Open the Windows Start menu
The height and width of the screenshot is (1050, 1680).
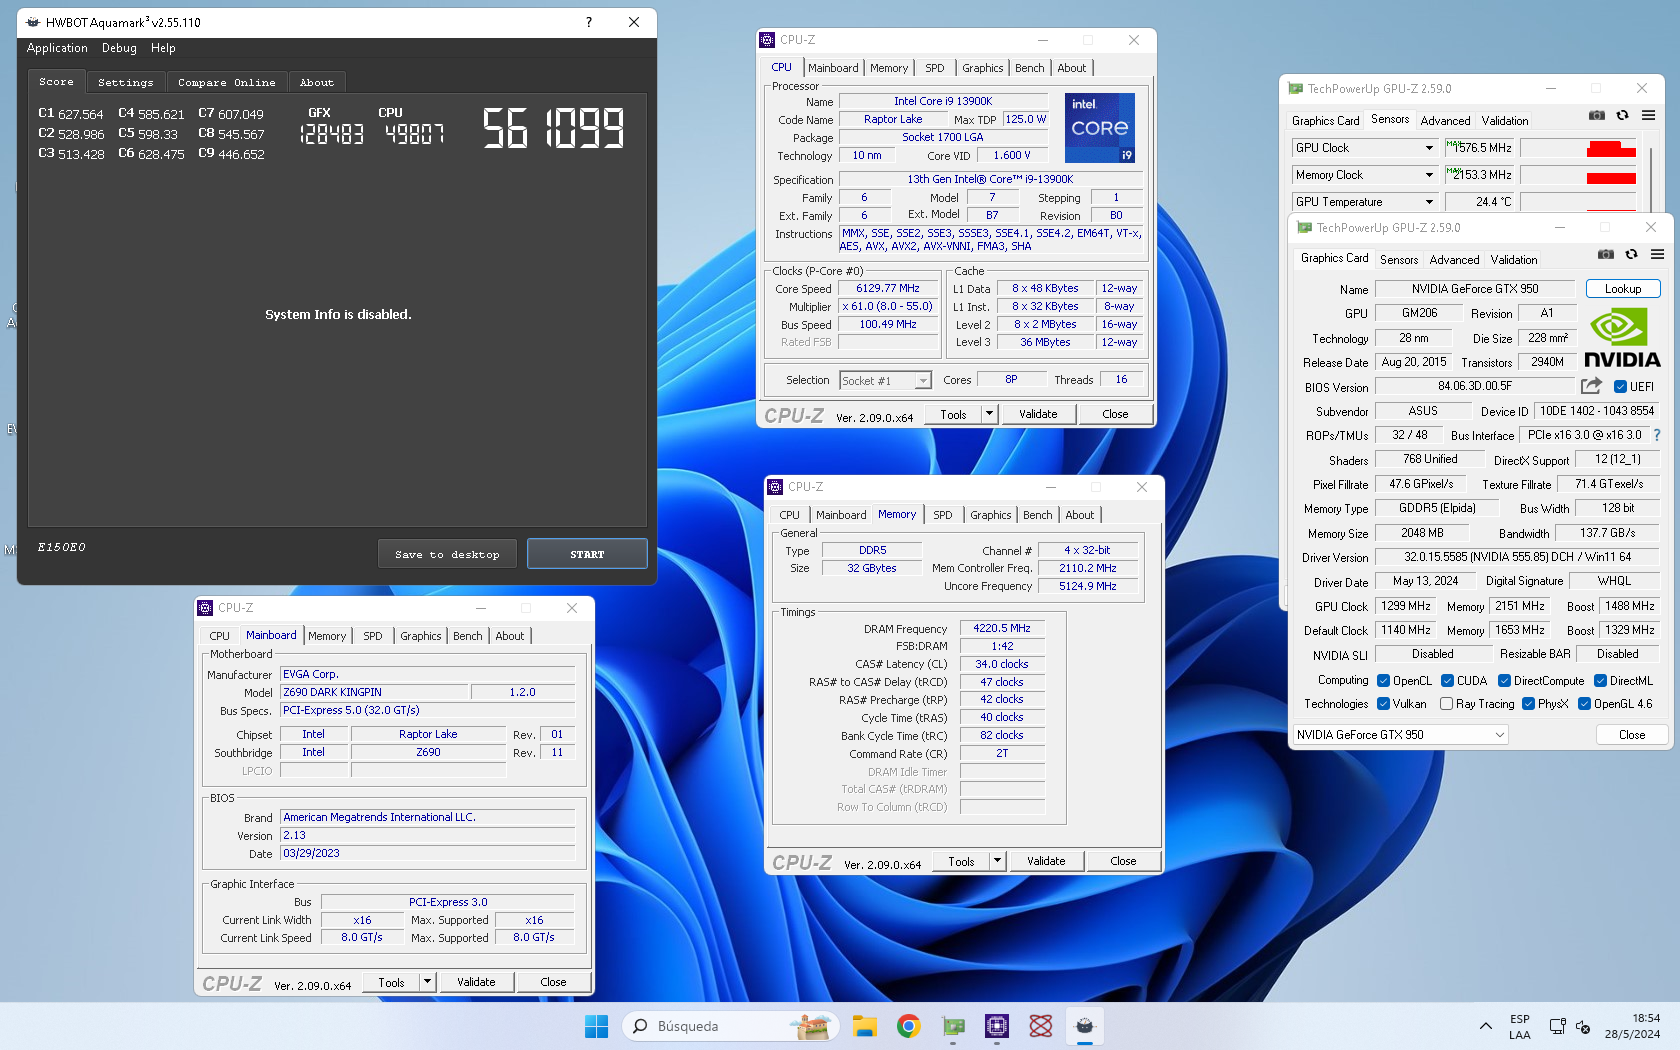[x=596, y=1026]
